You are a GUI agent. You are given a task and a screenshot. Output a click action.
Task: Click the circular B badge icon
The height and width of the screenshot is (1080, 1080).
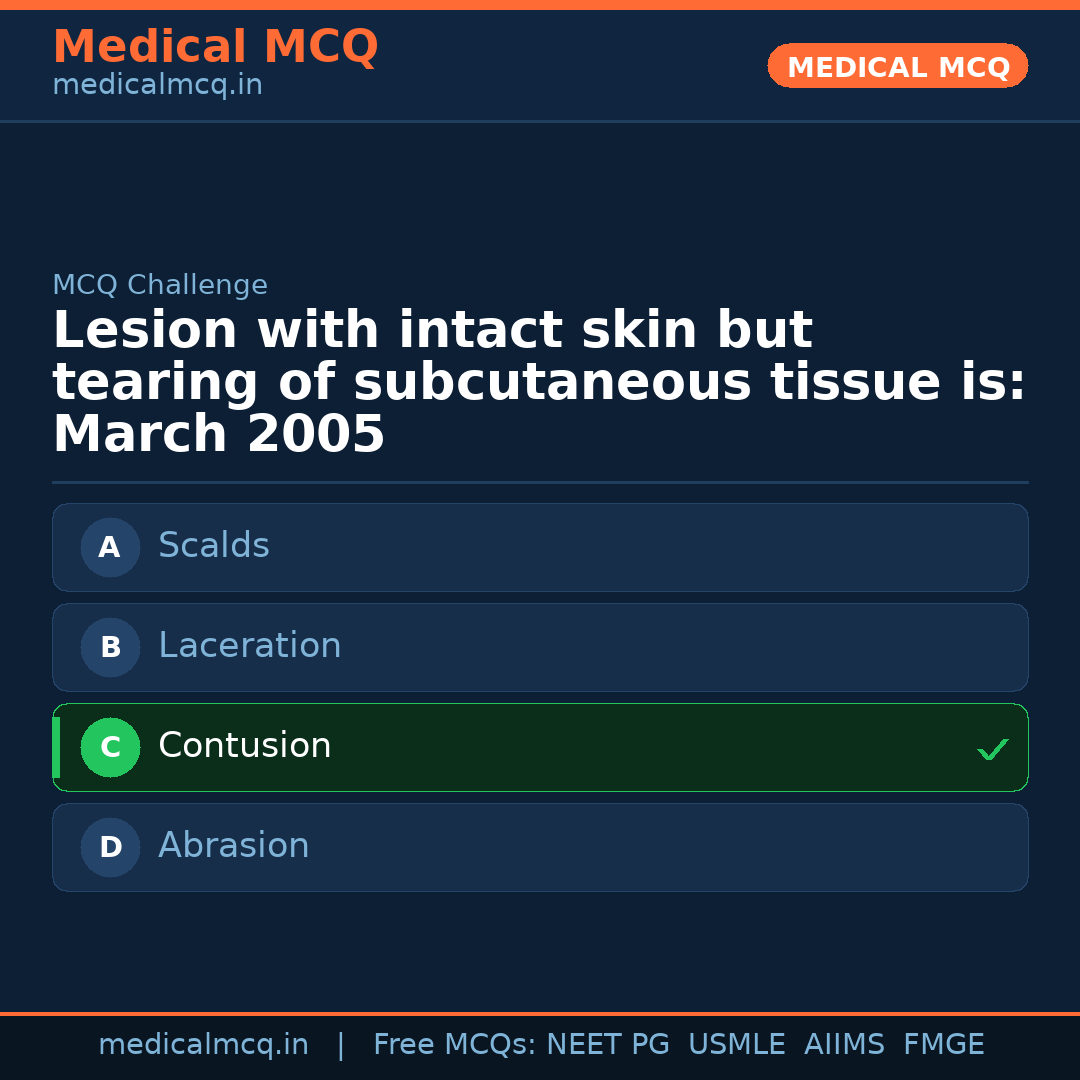coord(110,647)
